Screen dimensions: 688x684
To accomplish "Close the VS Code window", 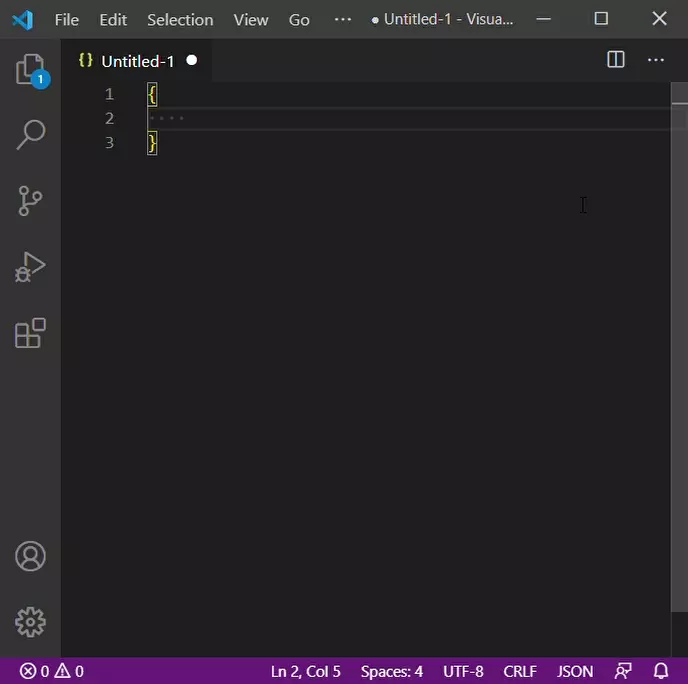I will pos(659,19).
